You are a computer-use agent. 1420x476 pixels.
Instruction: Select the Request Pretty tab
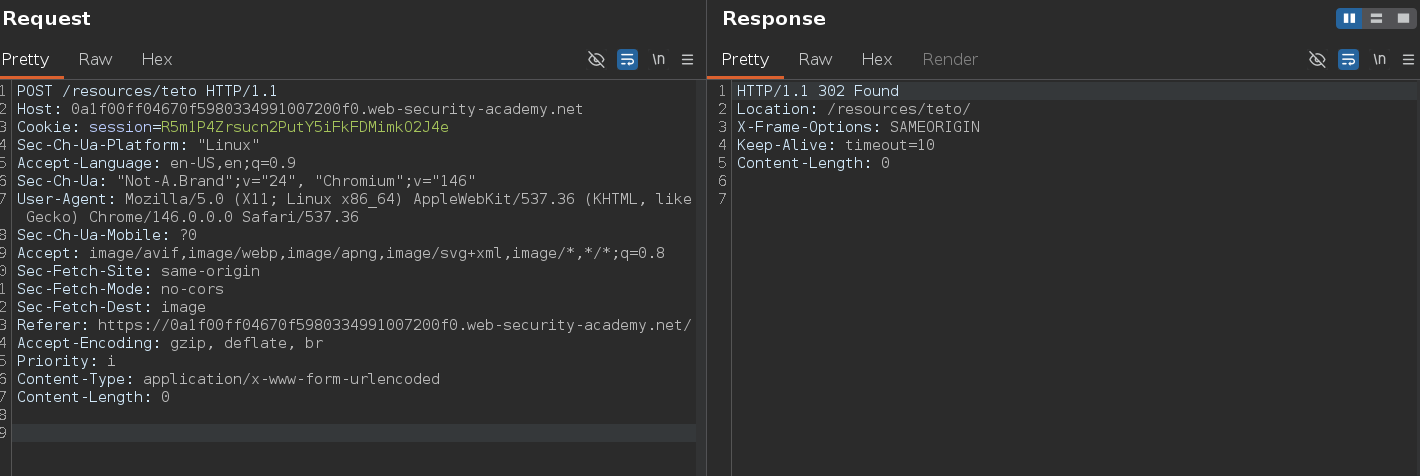(x=25, y=59)
